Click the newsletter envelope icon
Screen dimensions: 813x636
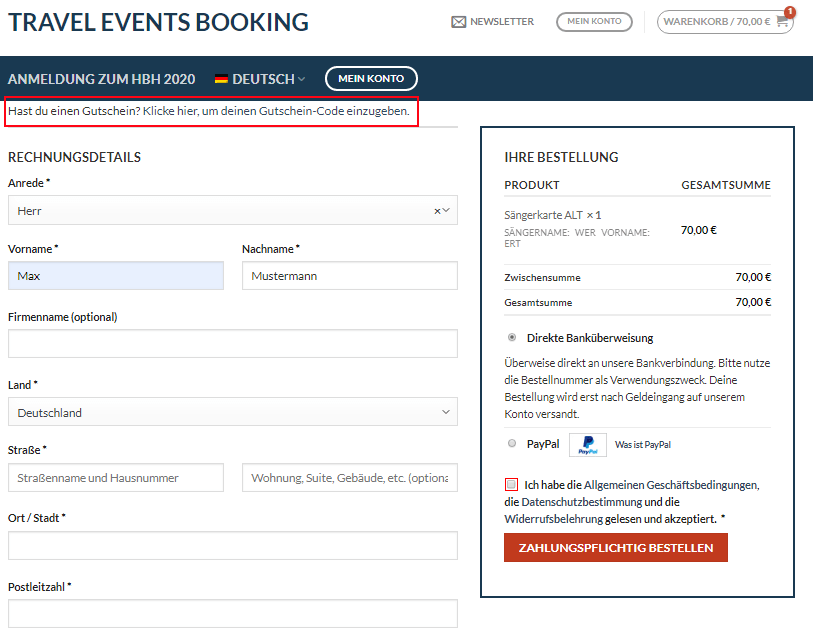click(458, 22)
